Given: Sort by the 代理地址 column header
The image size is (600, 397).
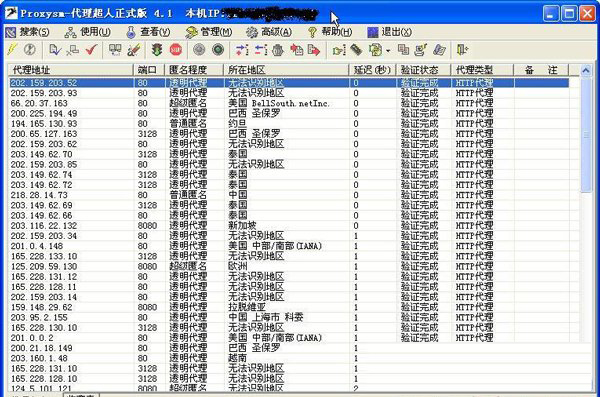Looking at the screenshot, I should (x=71, y=70).
